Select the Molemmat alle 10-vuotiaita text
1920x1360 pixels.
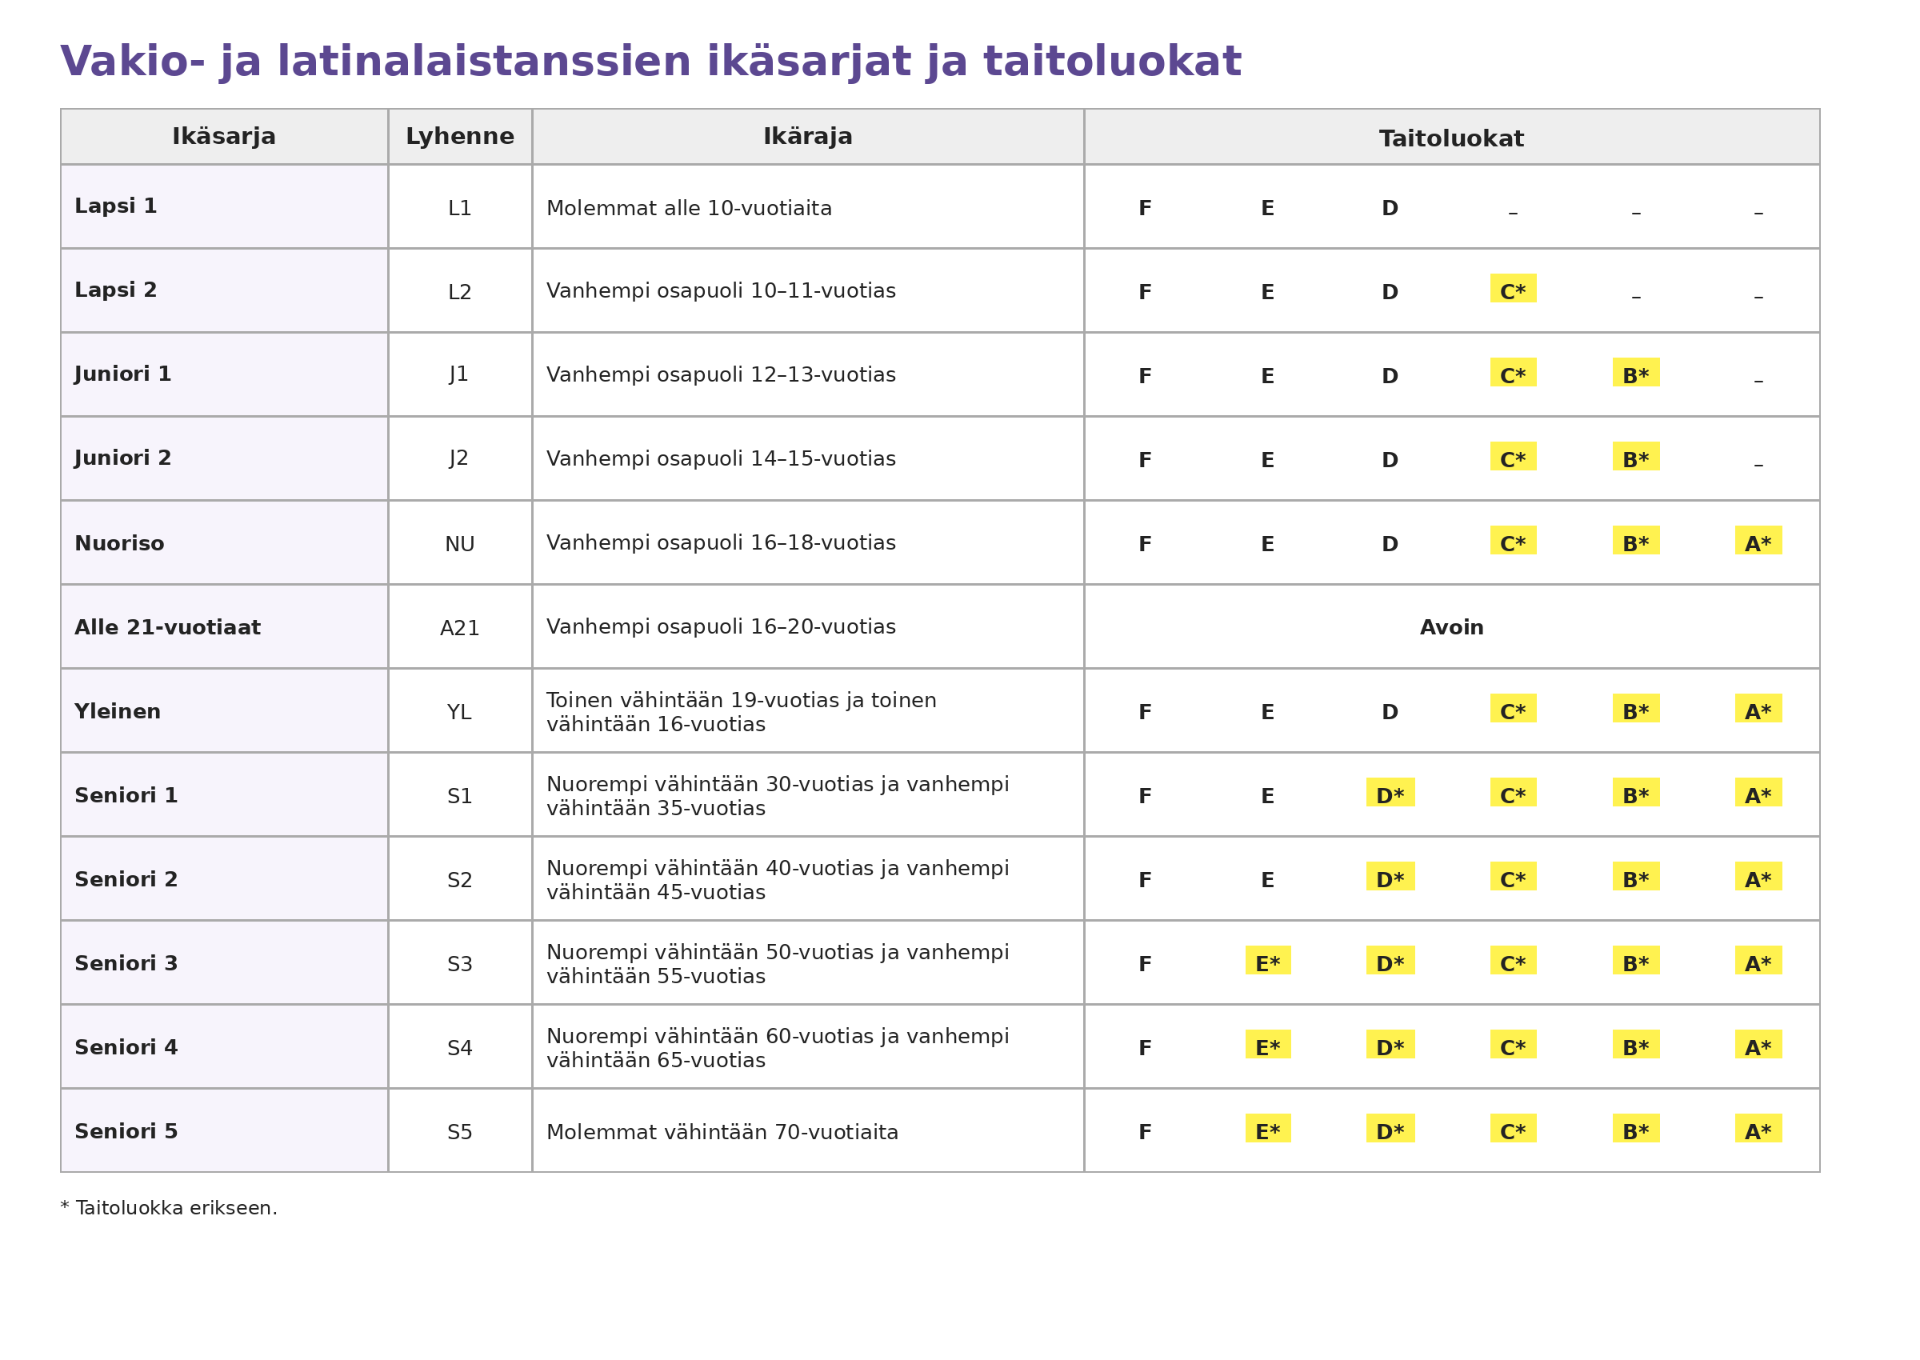689,208
